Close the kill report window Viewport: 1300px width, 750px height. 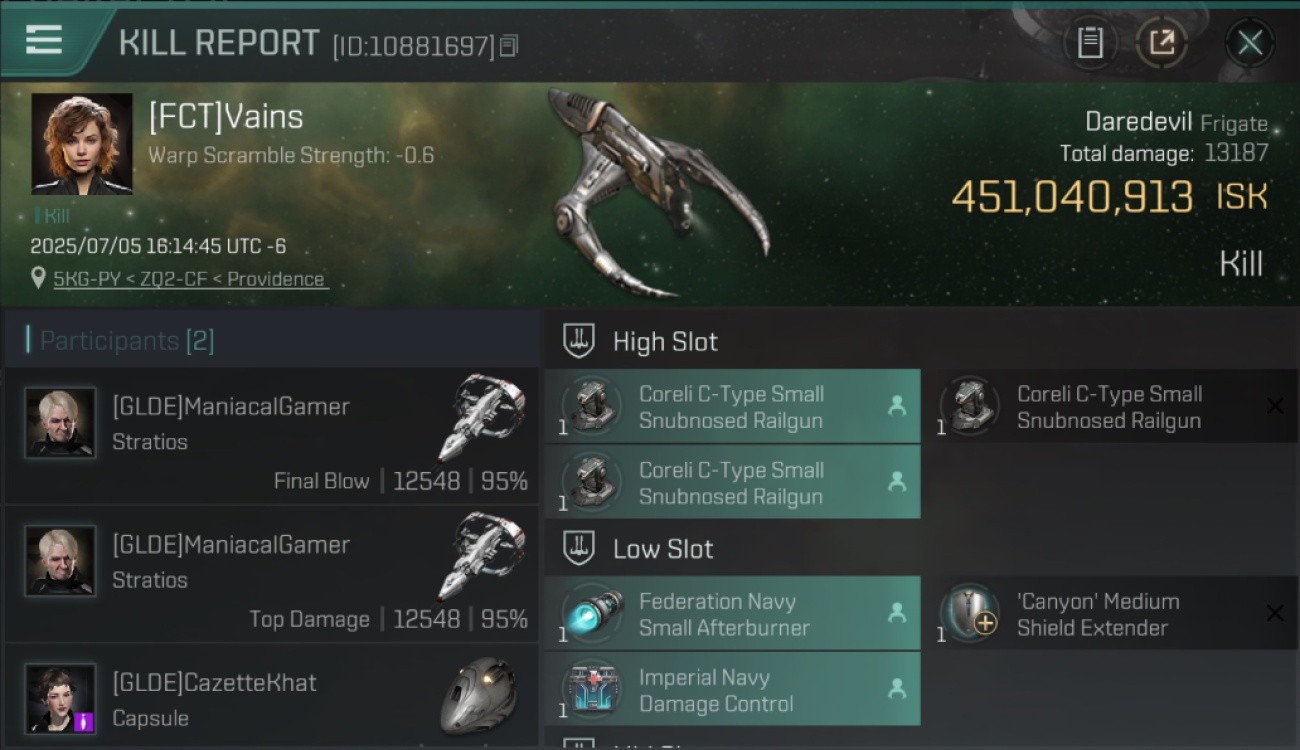[x=1249, y=42]
